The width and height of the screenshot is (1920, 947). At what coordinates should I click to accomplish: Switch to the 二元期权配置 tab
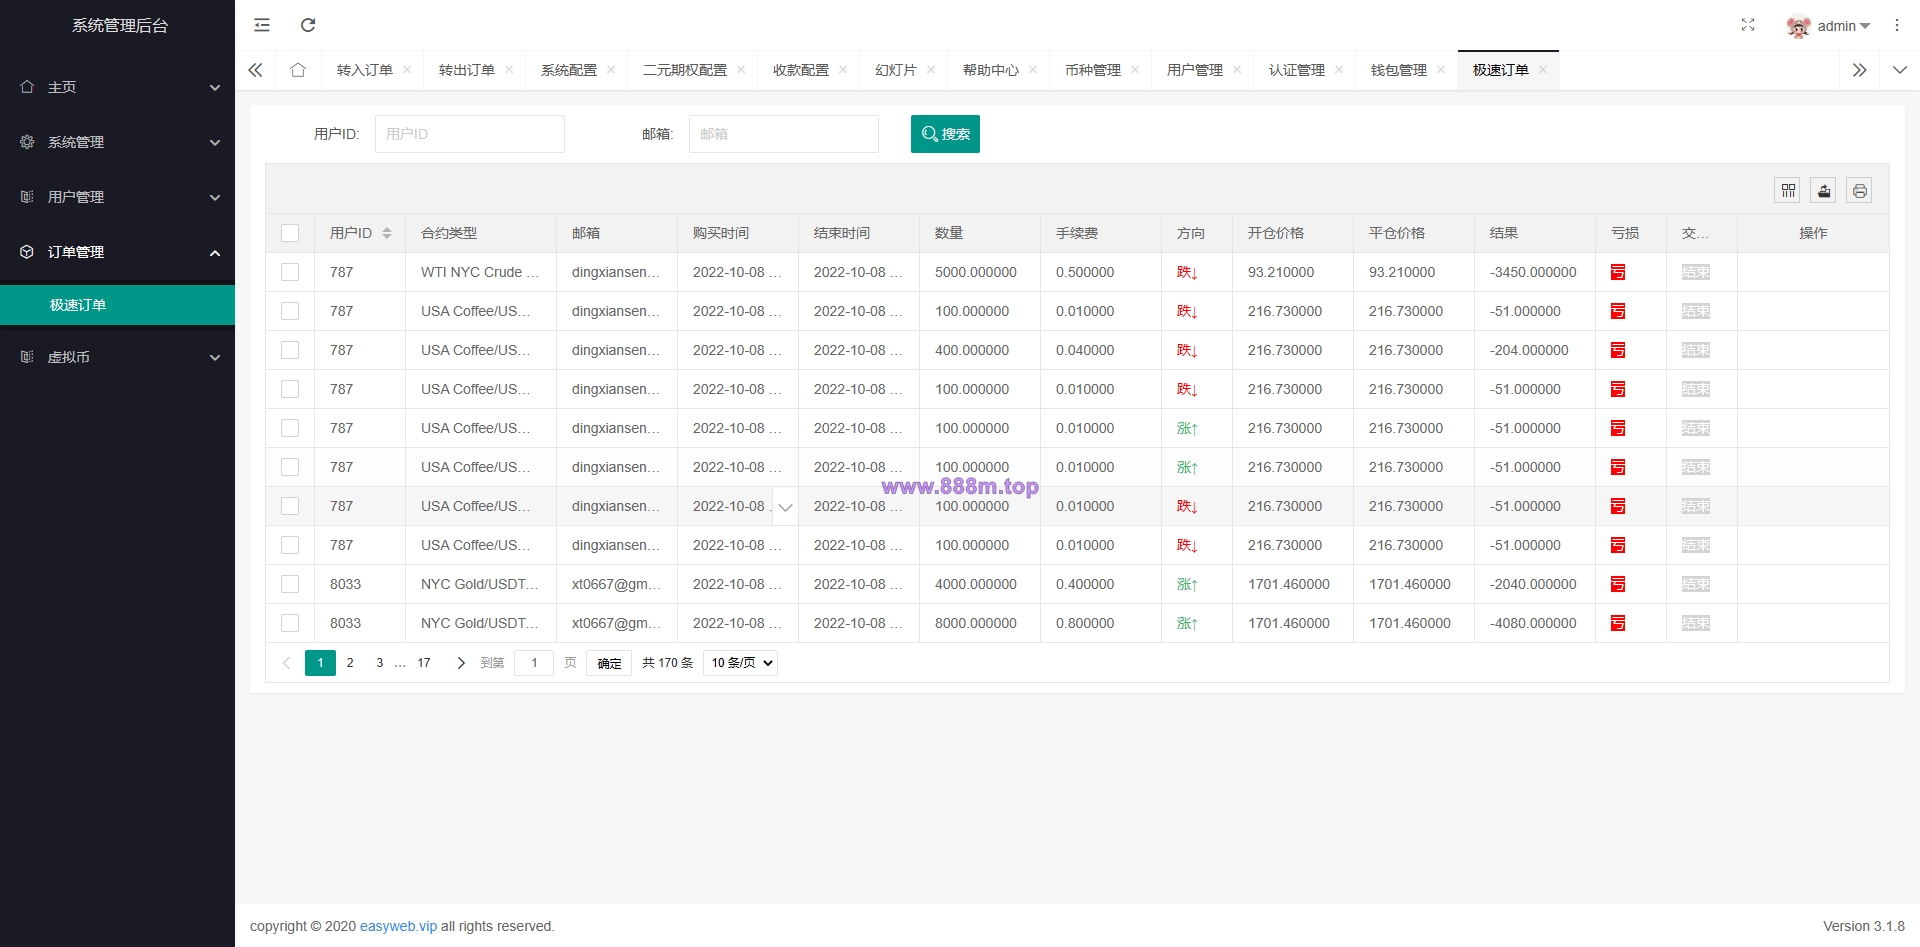(x=685, y=70)
